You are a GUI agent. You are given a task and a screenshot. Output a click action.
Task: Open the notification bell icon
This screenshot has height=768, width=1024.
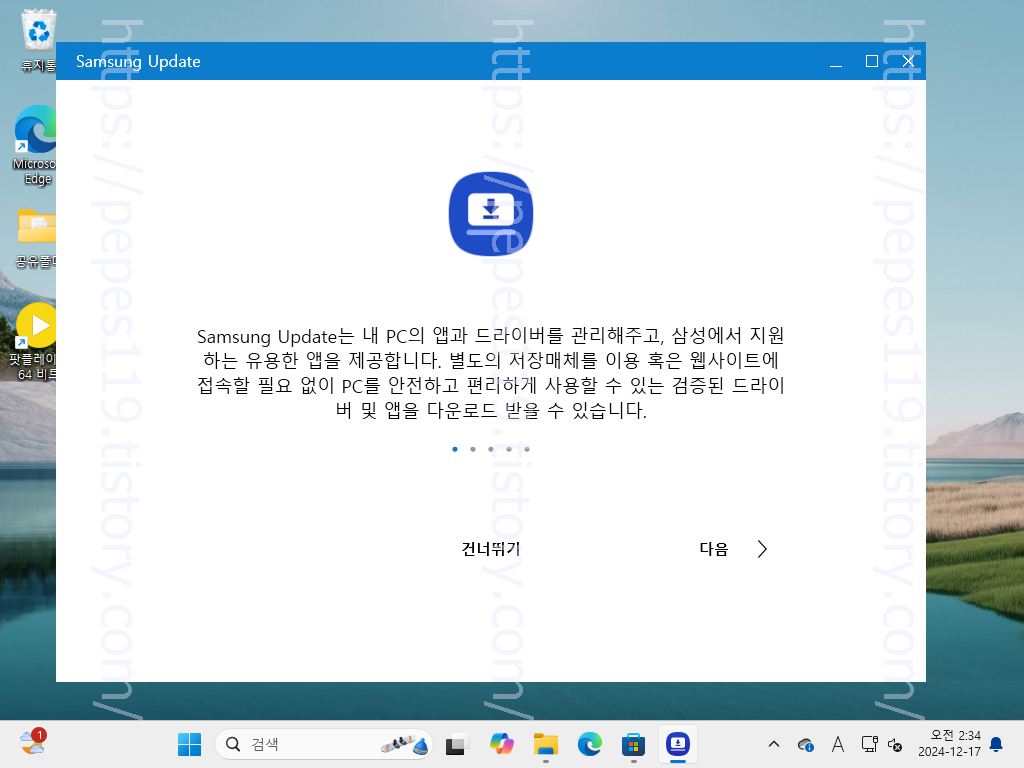(x=997, y=744)
